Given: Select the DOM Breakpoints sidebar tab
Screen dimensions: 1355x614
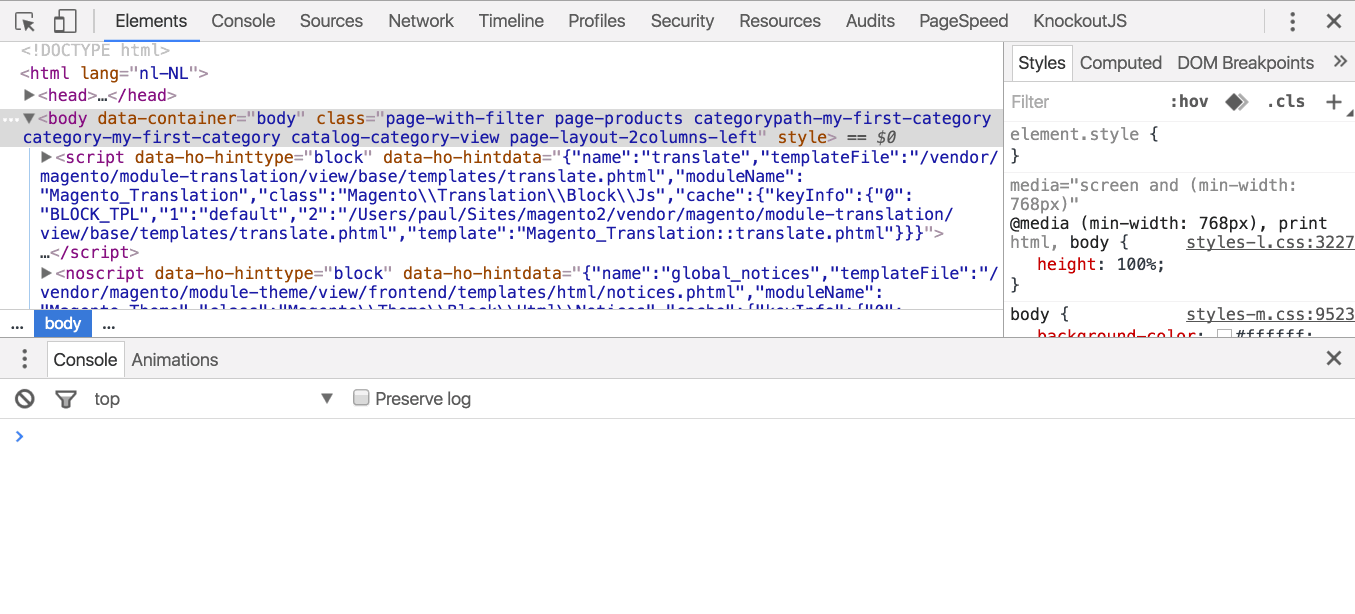Looking at the screenshot, I should point(1245,63).
